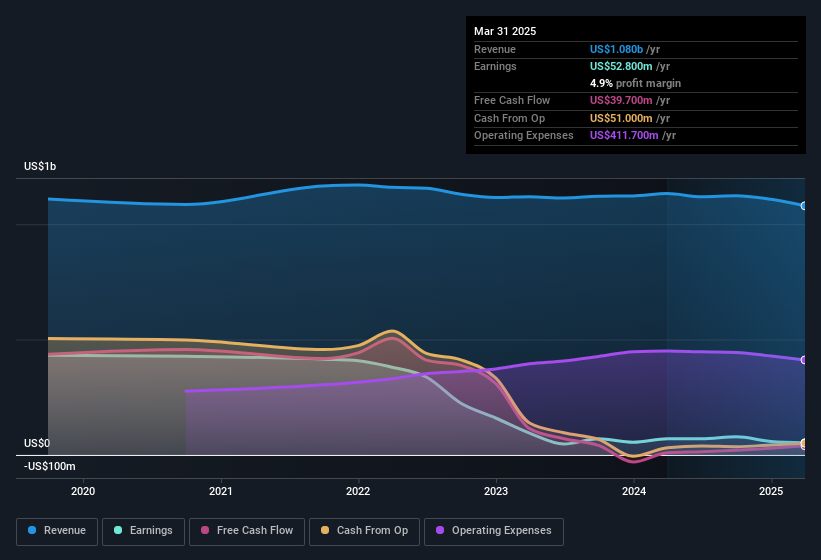Click the Cash From Op endpoint marker
The image size is (821, 560).
[803, 443]
